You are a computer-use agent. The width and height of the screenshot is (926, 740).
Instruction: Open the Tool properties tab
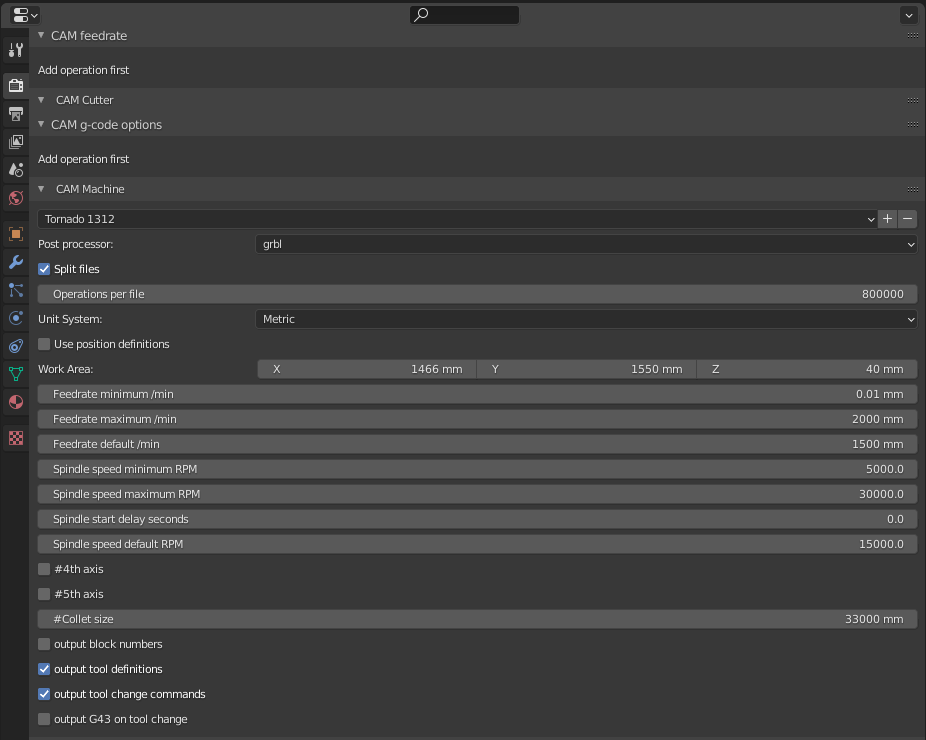15,50
